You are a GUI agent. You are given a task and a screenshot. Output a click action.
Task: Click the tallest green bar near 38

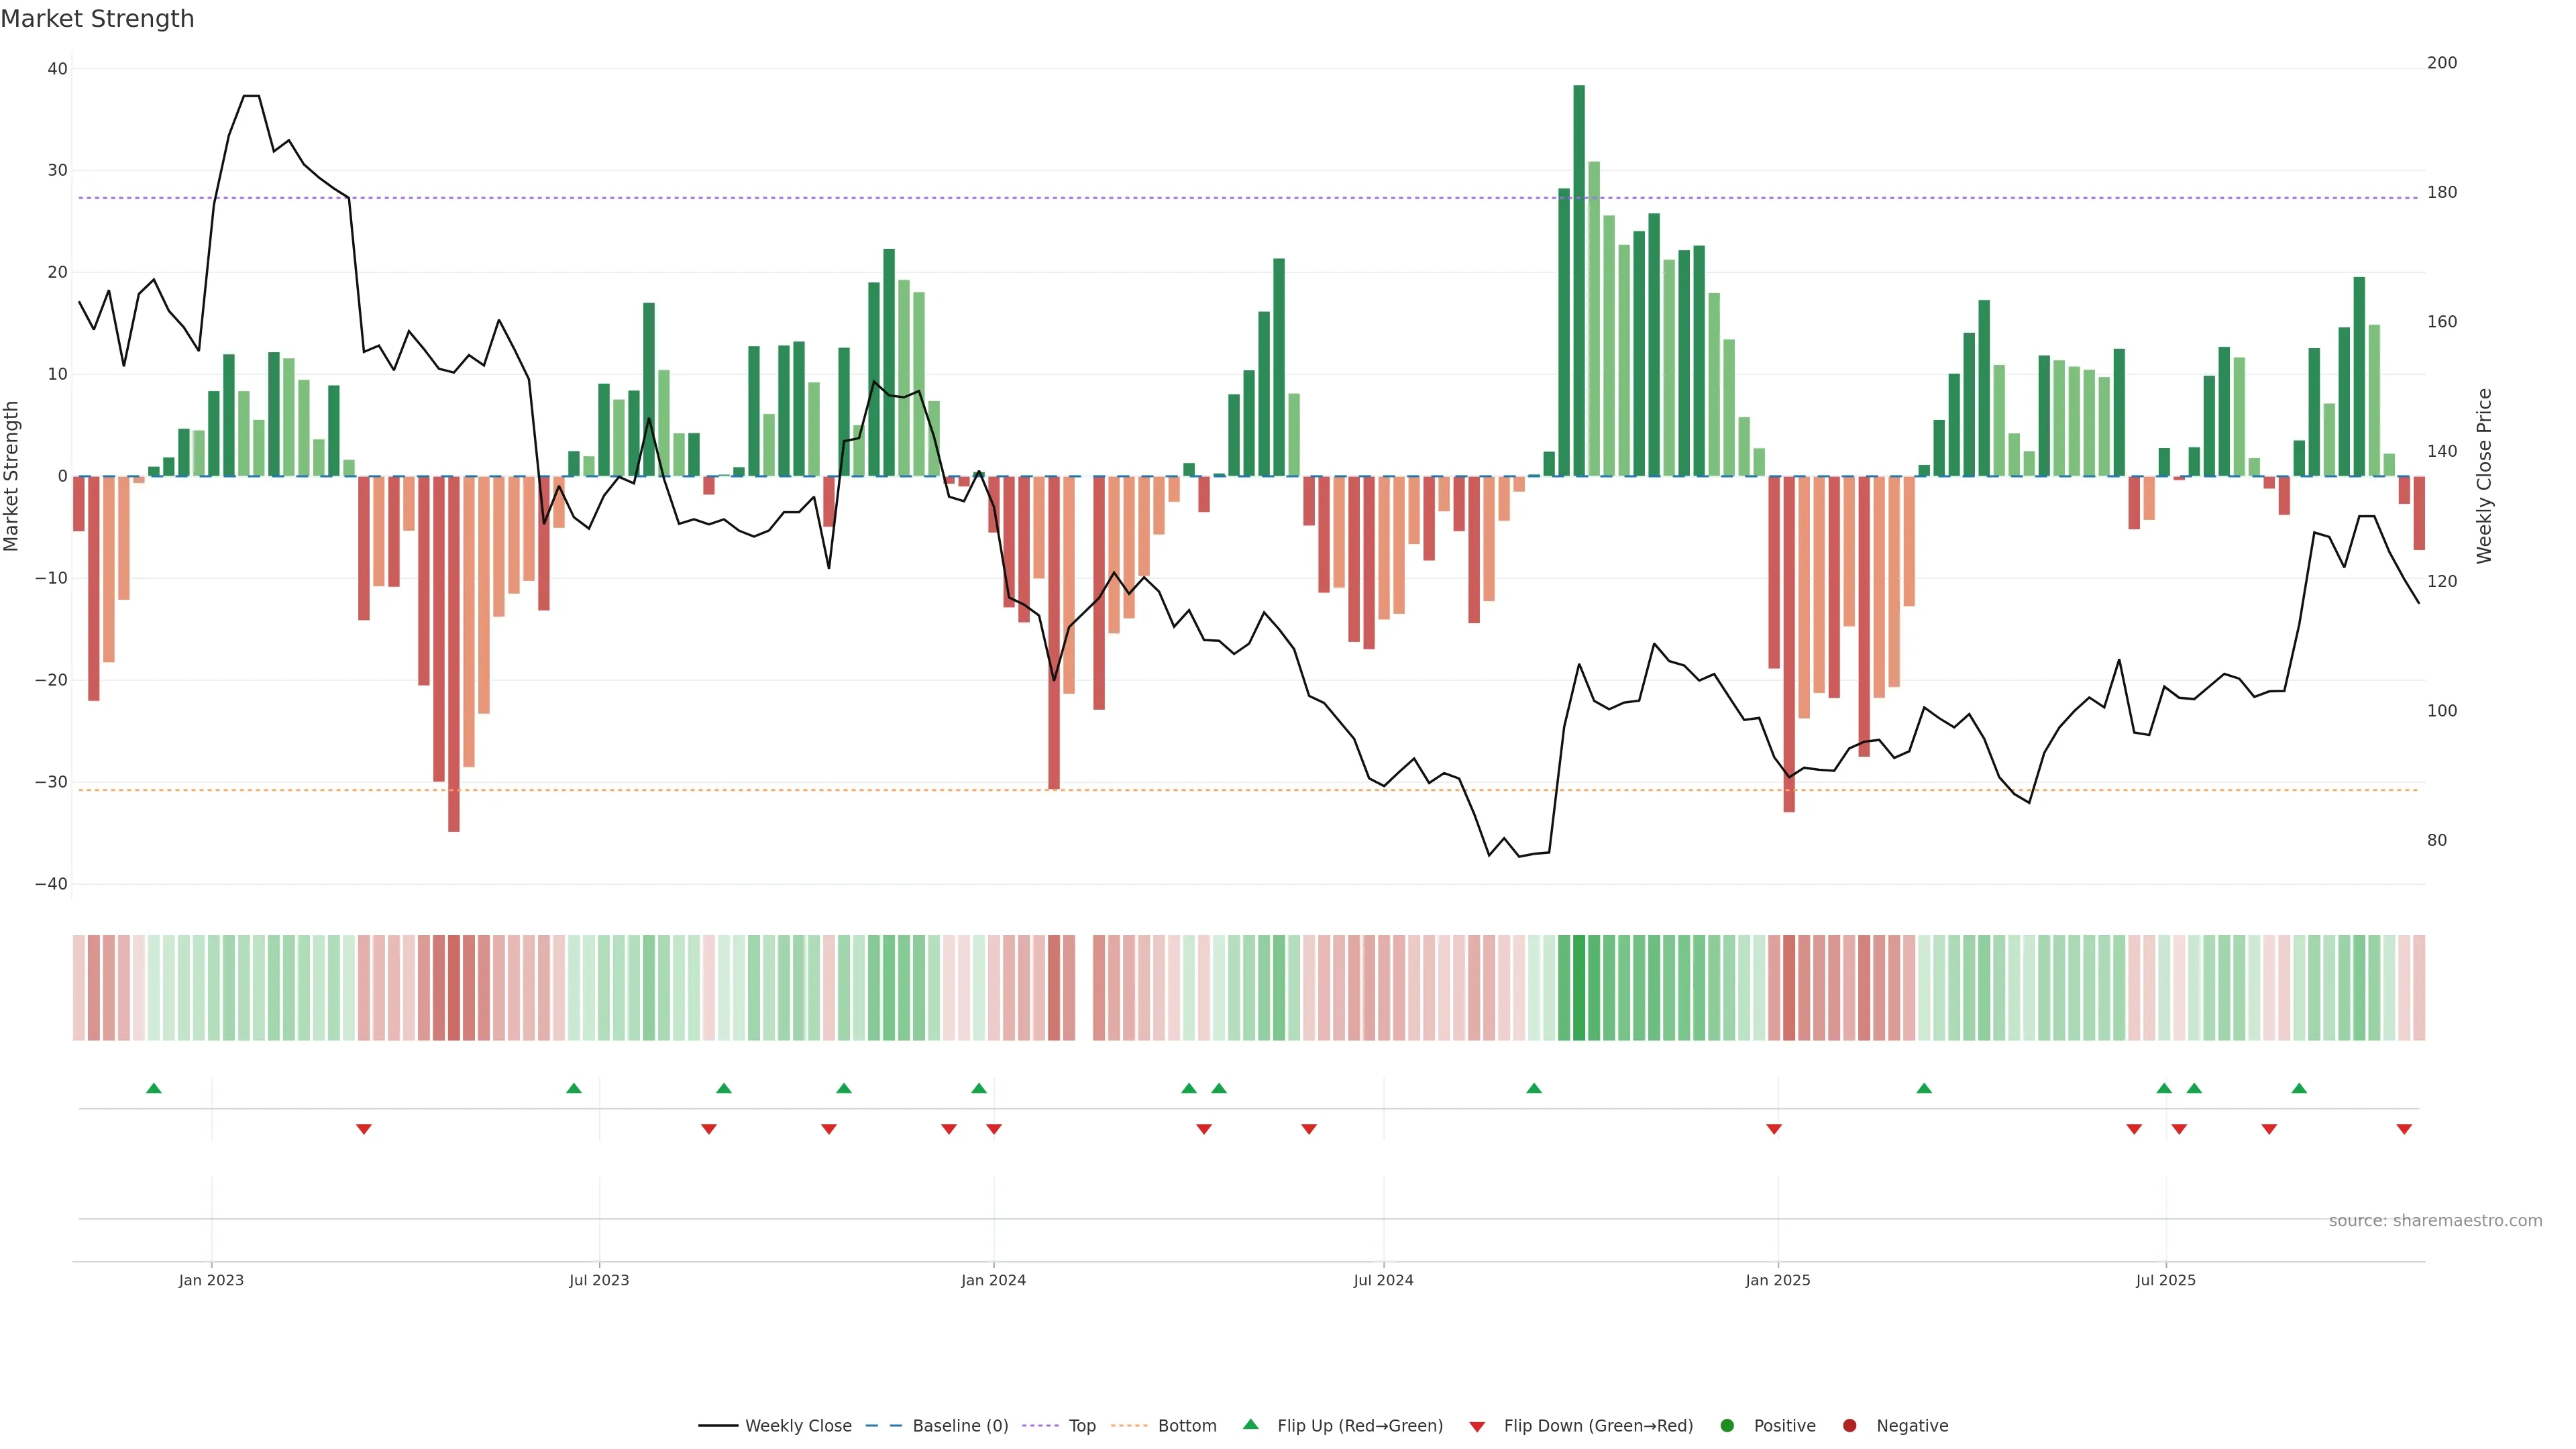pyautogui.click(x=1579, y=280)
